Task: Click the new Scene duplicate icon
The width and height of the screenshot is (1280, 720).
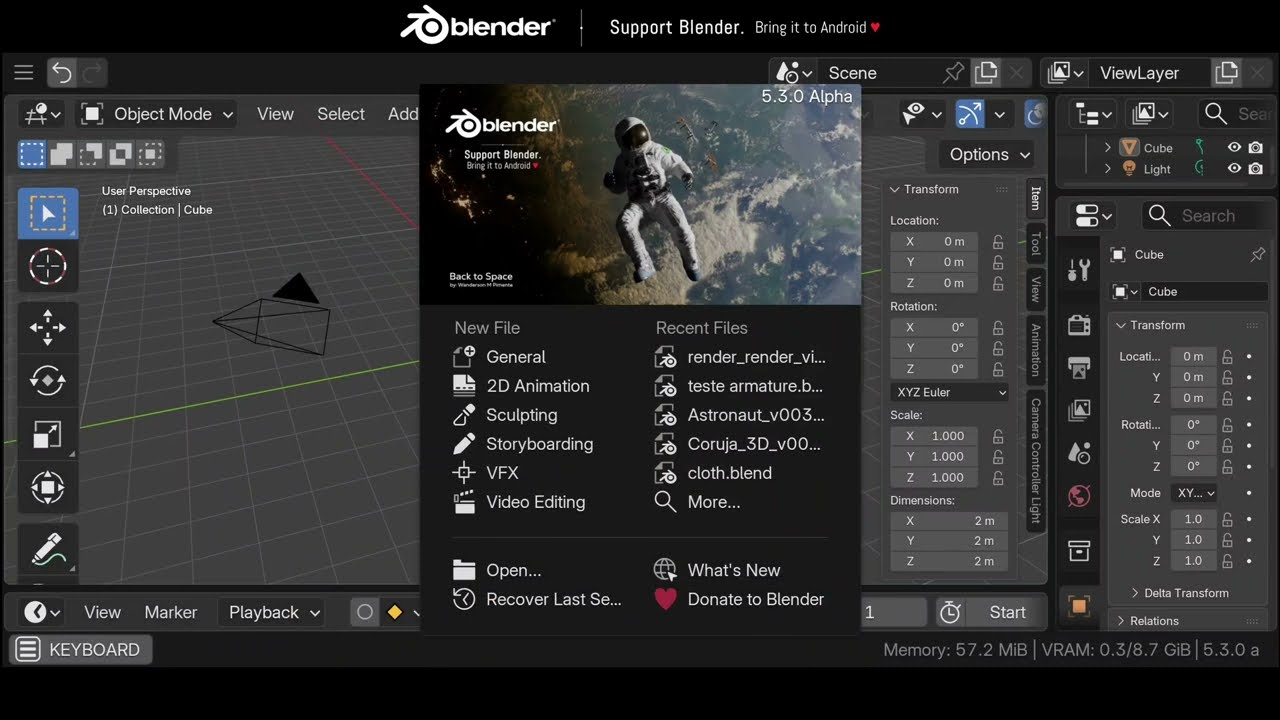Action: coord(986,72)
